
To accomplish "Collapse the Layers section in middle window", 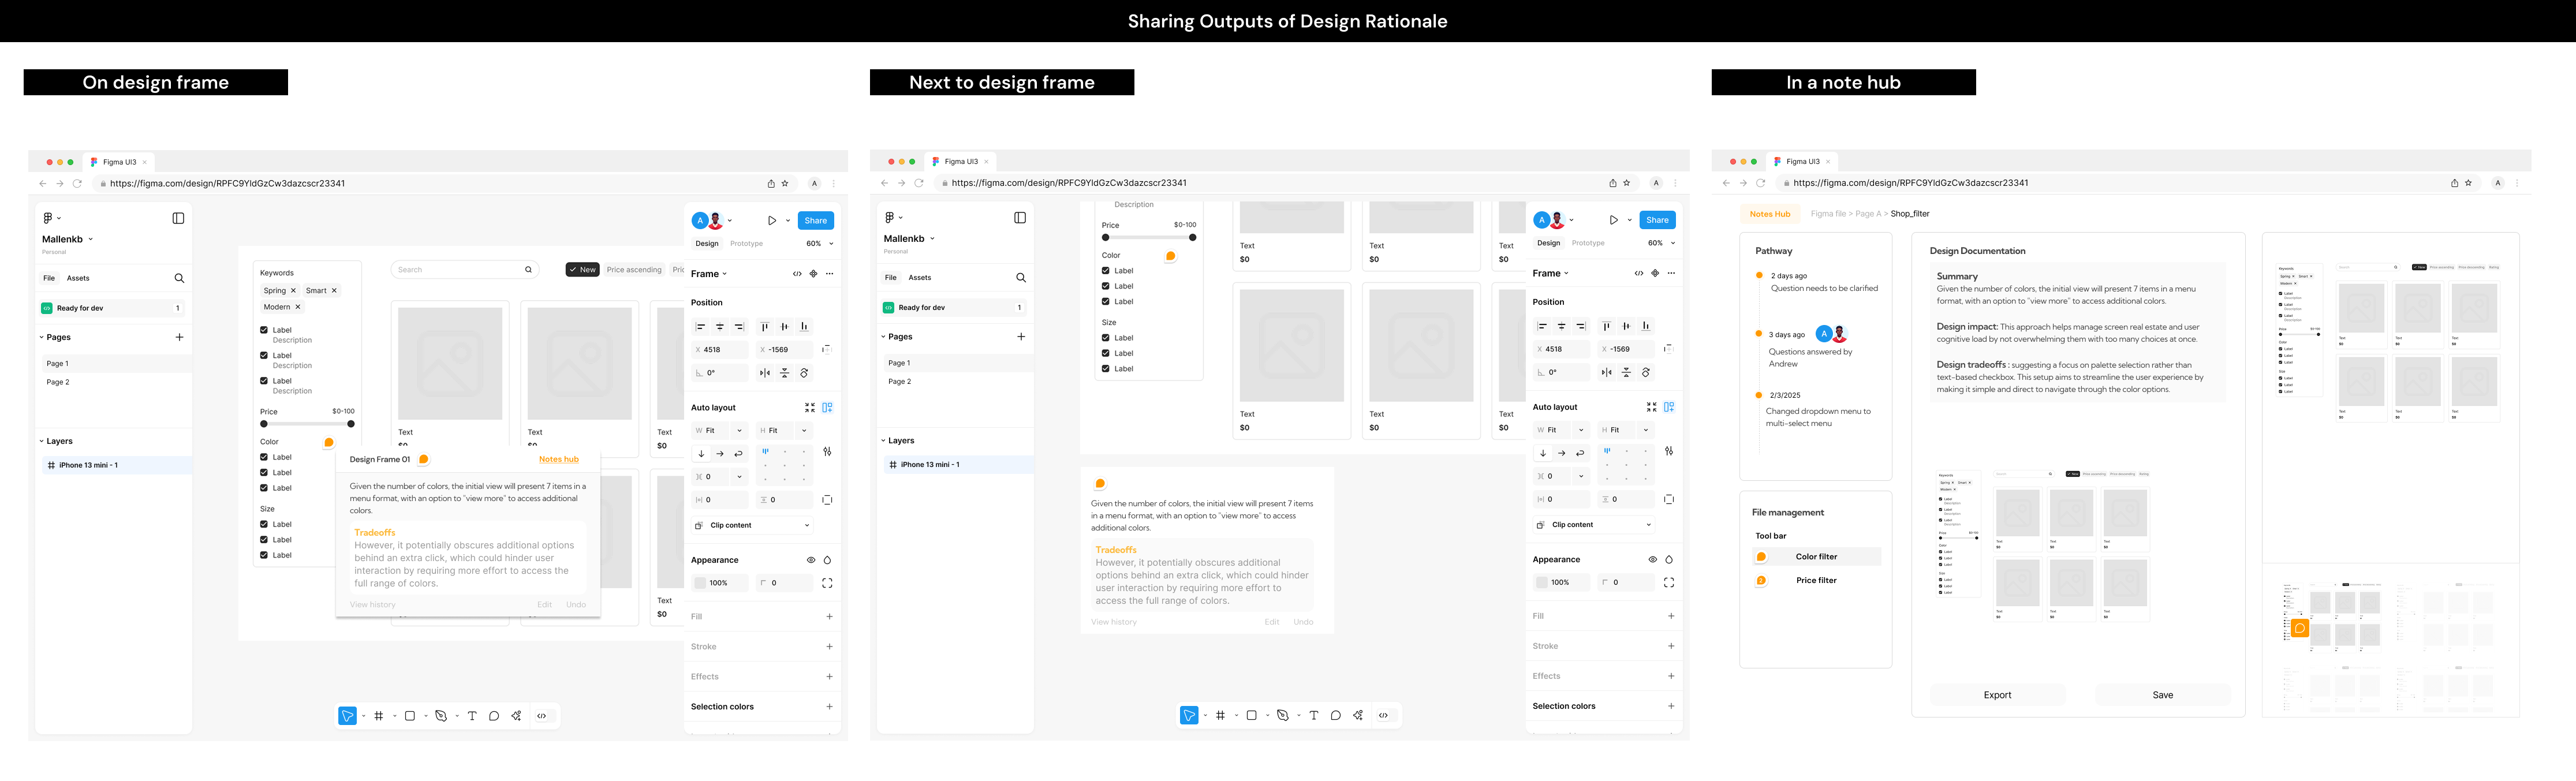I will point(884,441).
